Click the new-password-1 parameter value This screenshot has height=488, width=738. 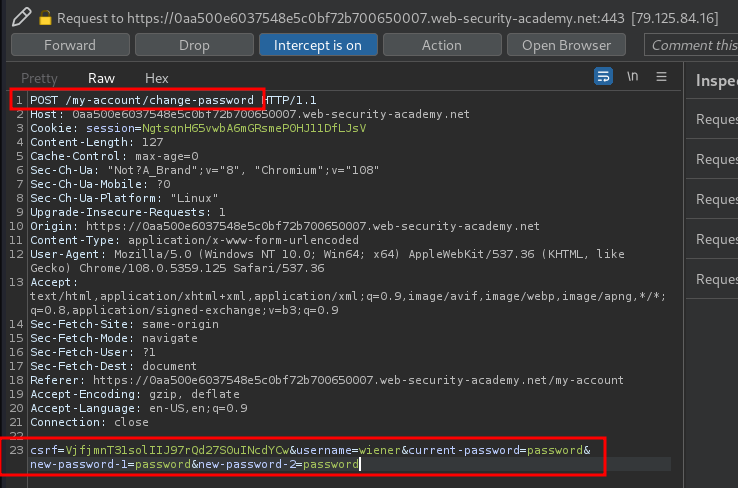163,464
